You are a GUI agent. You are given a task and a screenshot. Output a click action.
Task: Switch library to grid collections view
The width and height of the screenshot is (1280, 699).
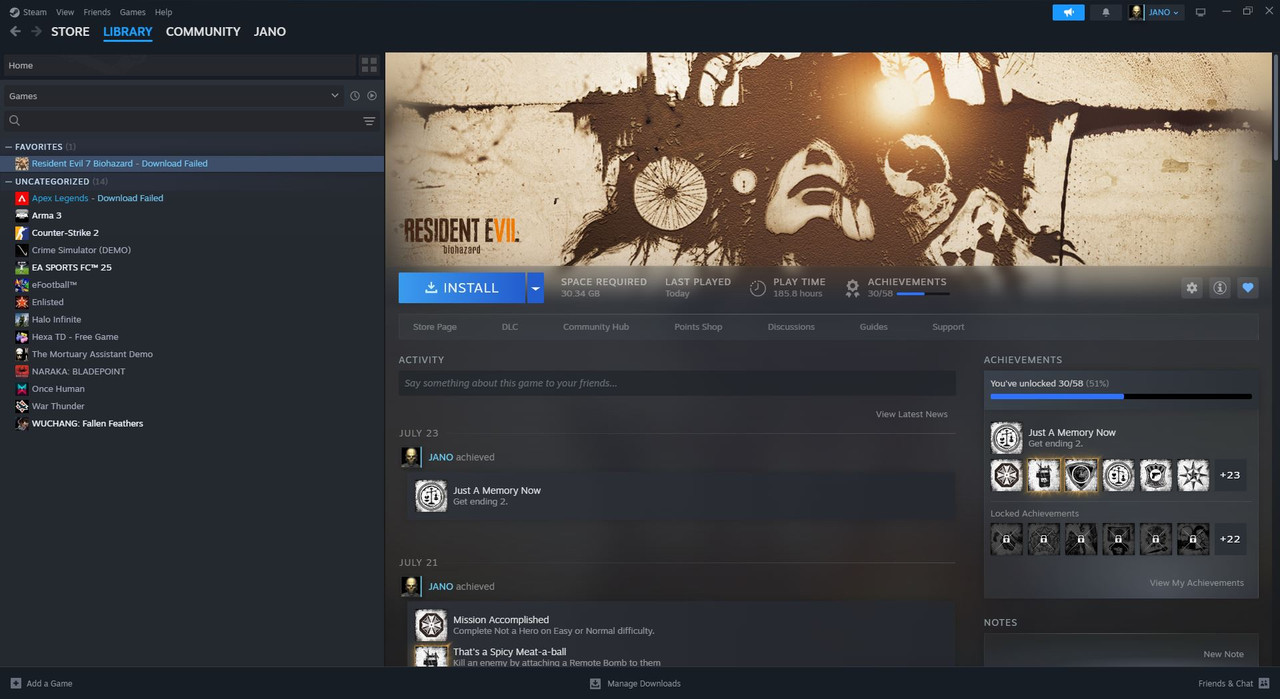pyautogui.click(x=369, y=65)
